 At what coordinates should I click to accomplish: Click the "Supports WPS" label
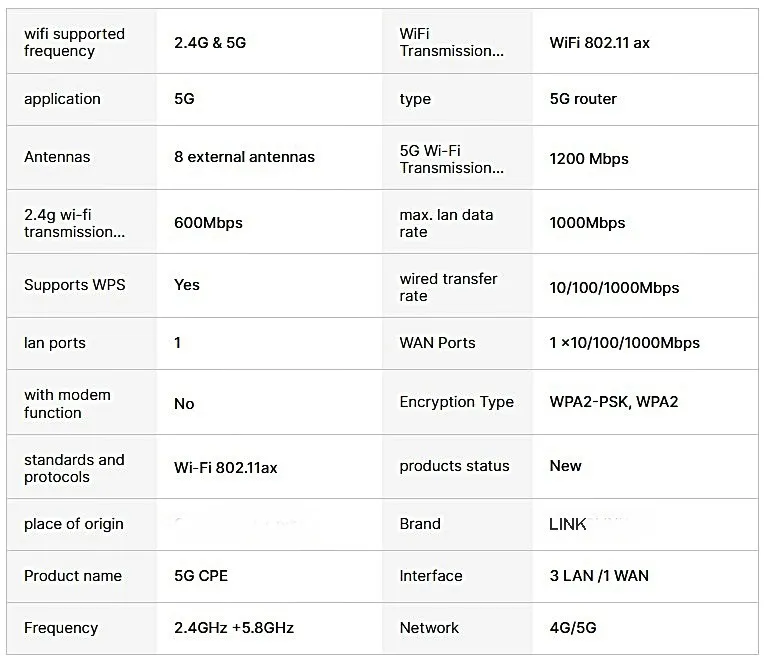point(74,285)
